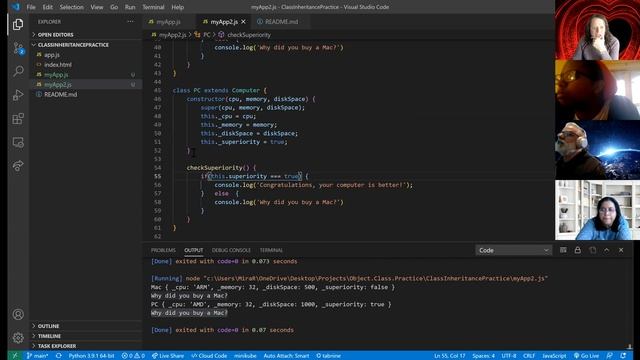Open app.js in the file tree
Image resolution: width=640 pixels, height=360 pixels.
pyautogui.click(x=52, y=55)
